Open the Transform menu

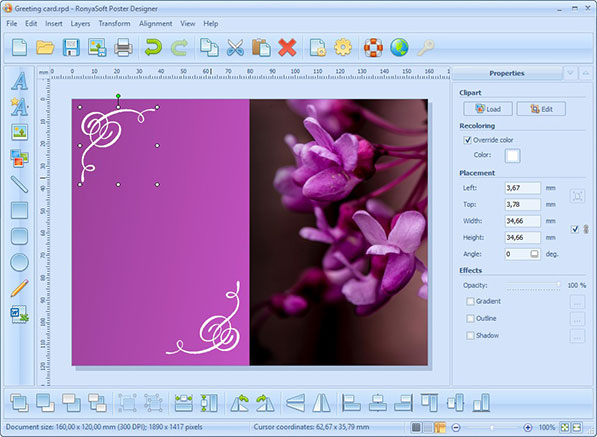click(114, 24)
